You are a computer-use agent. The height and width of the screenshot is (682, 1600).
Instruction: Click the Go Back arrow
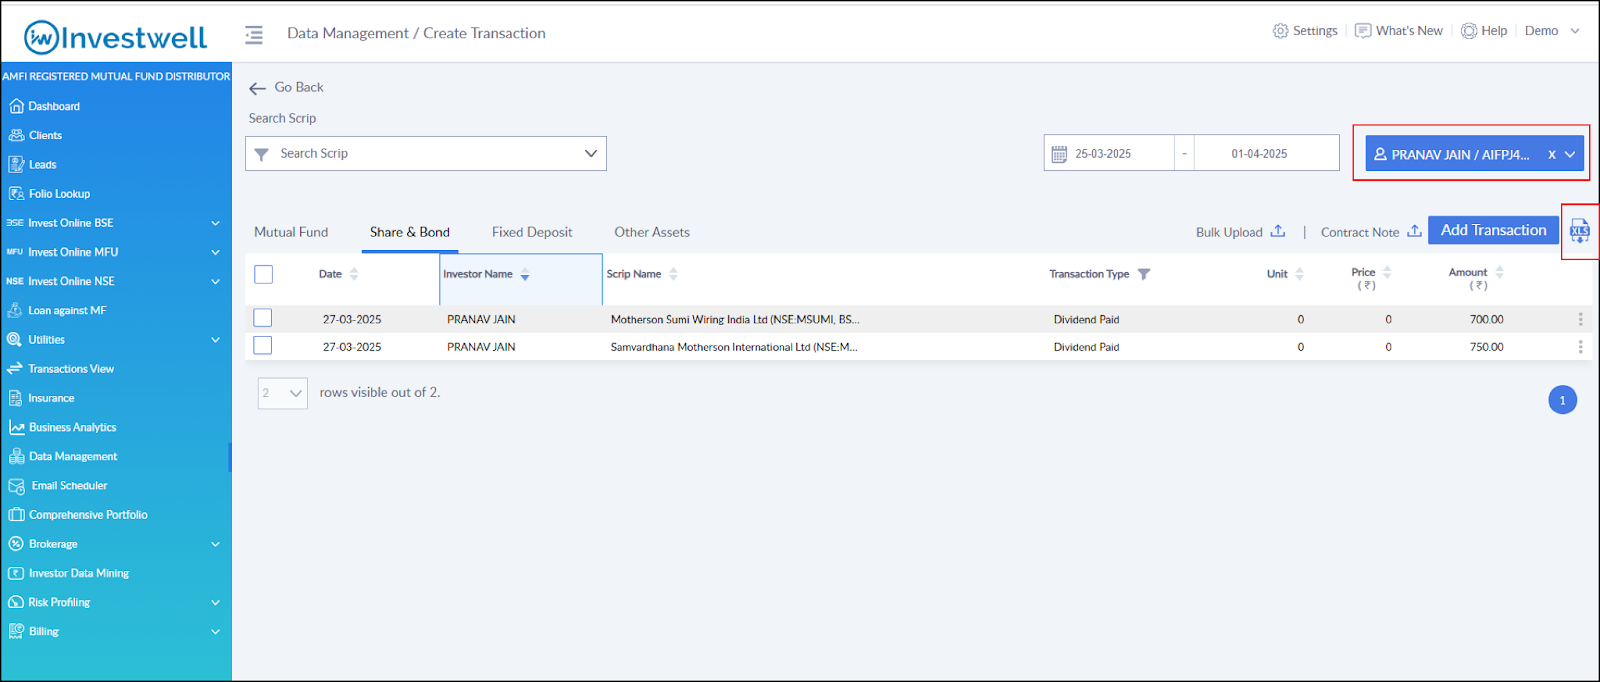(257, 88)
